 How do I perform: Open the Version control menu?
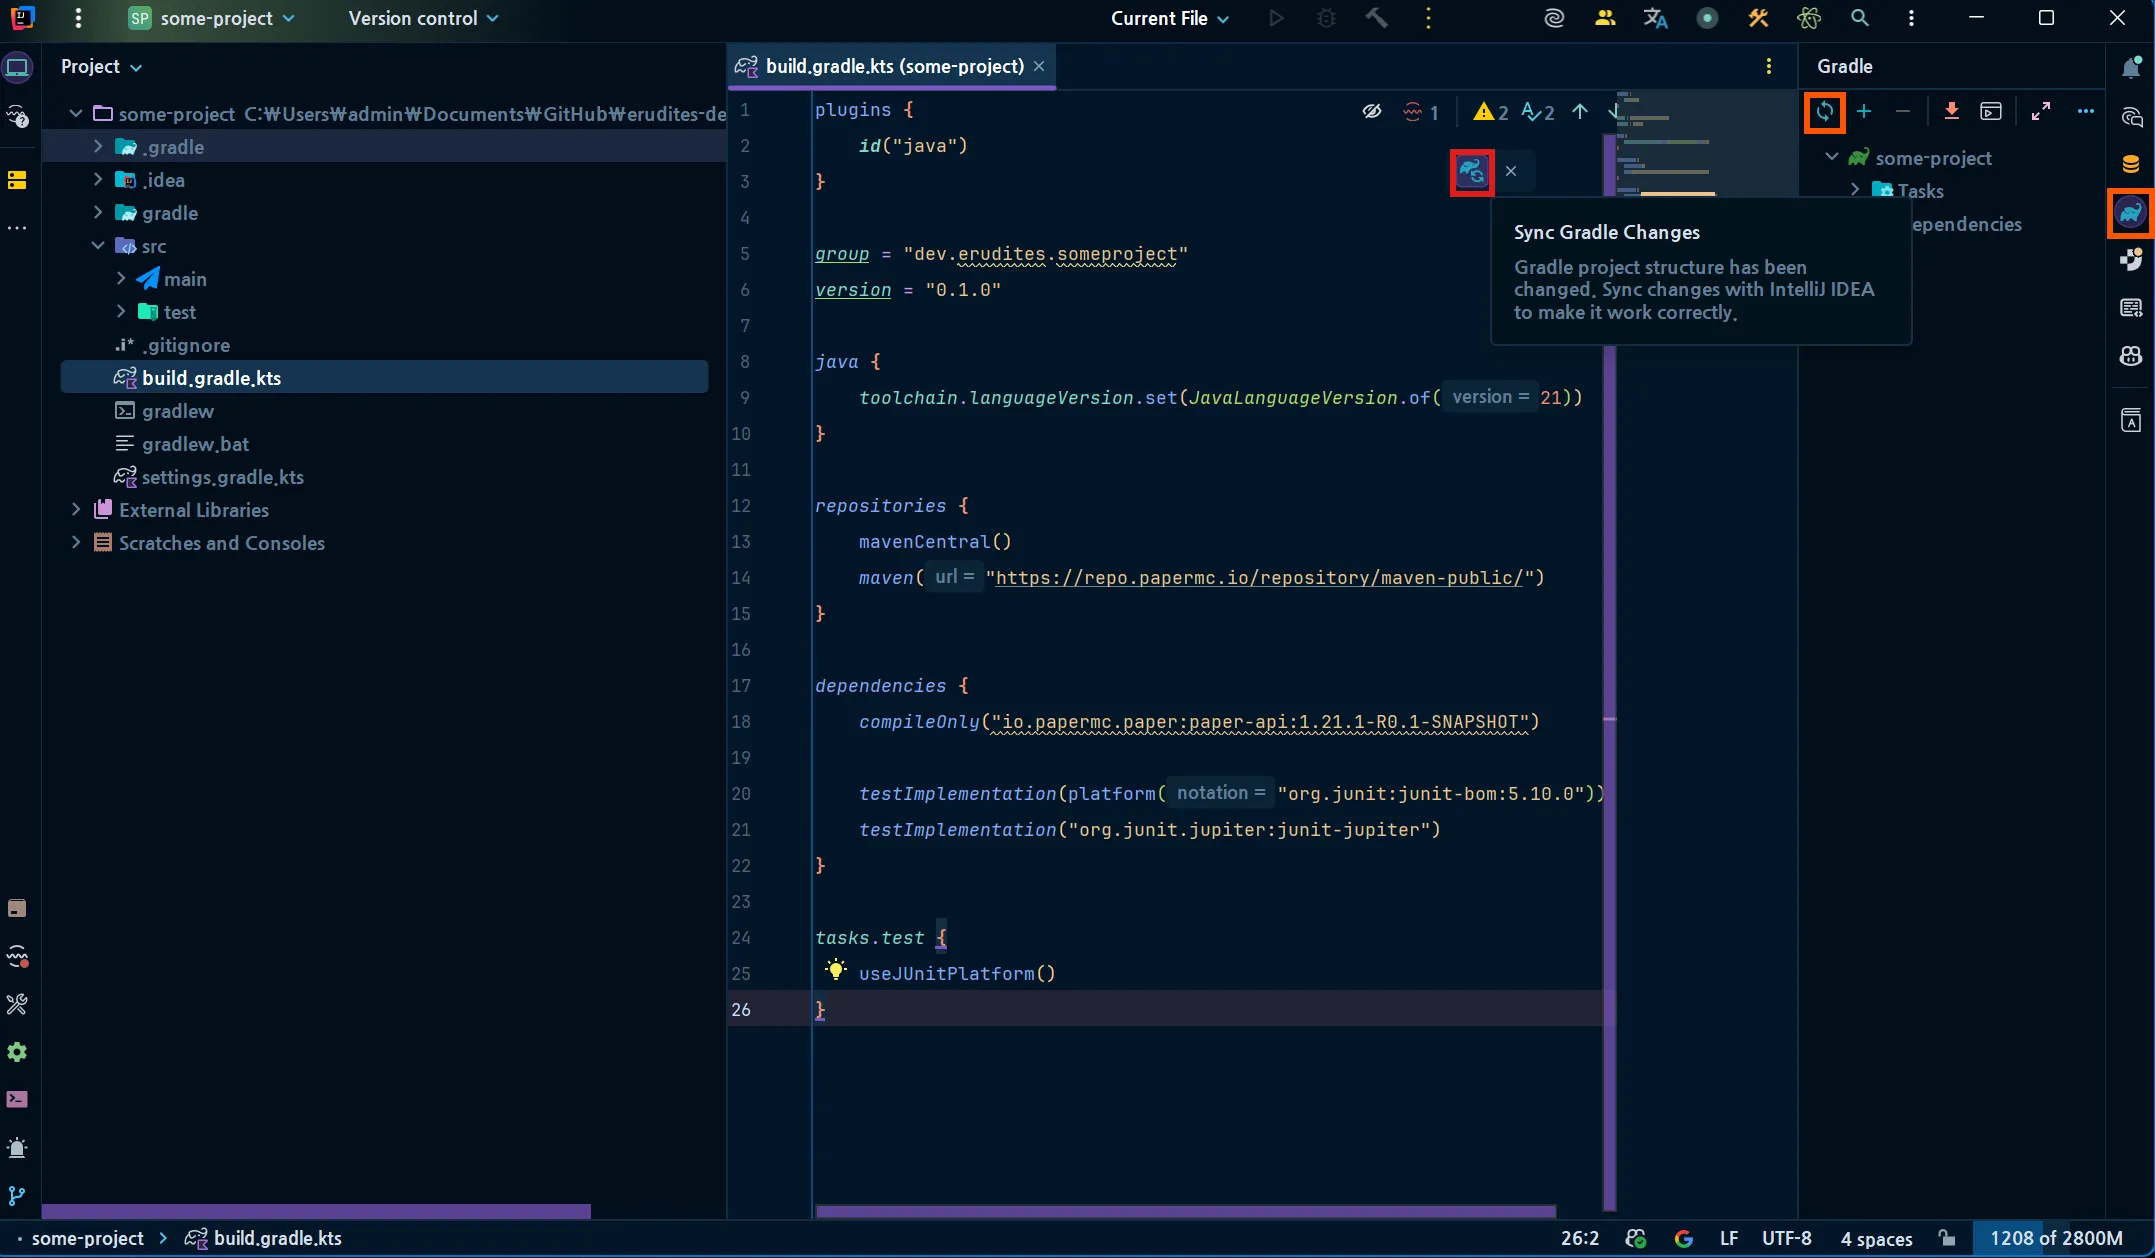[x=421, y=18]
